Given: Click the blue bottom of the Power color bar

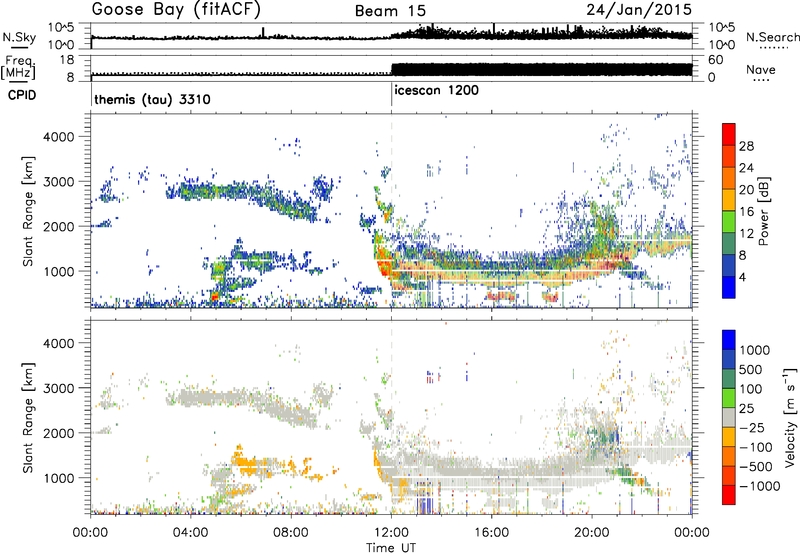Looking at the screenshot, I should click(x=729, y=287).
